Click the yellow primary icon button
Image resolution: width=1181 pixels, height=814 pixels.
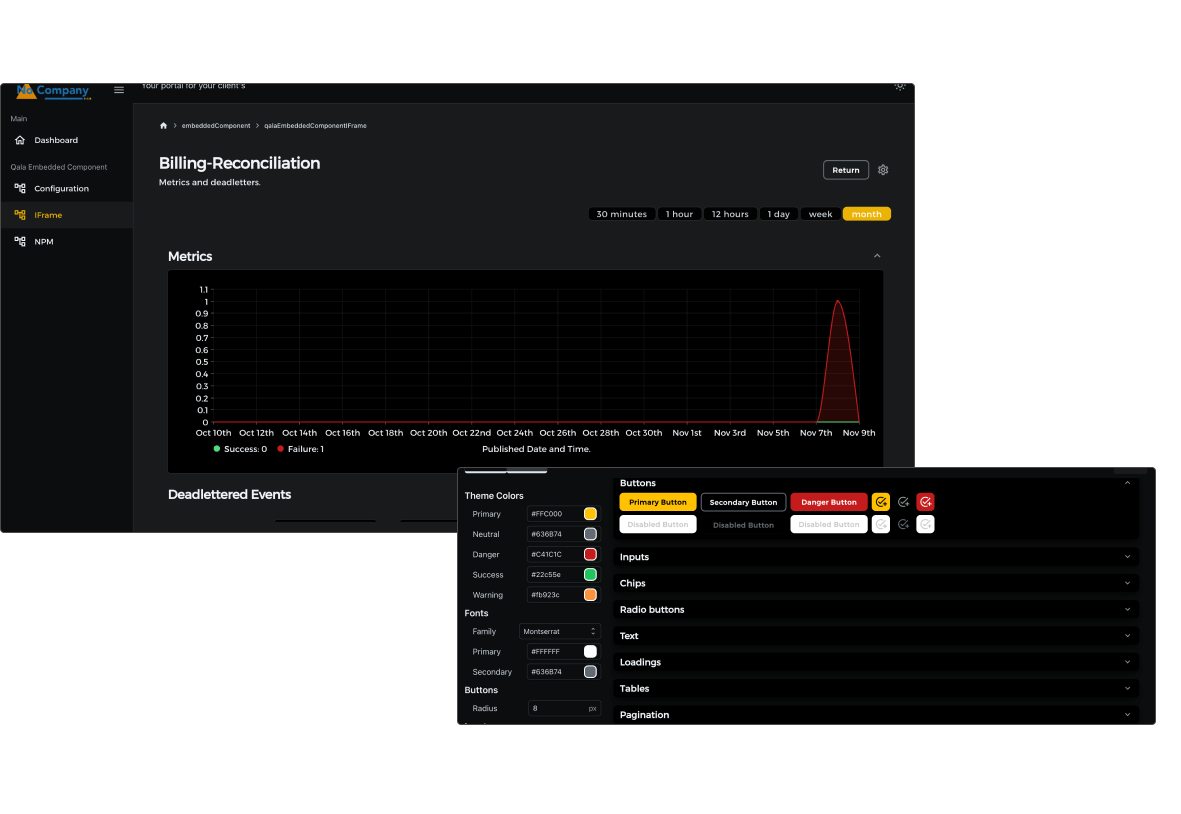click(x=881, y=502)
